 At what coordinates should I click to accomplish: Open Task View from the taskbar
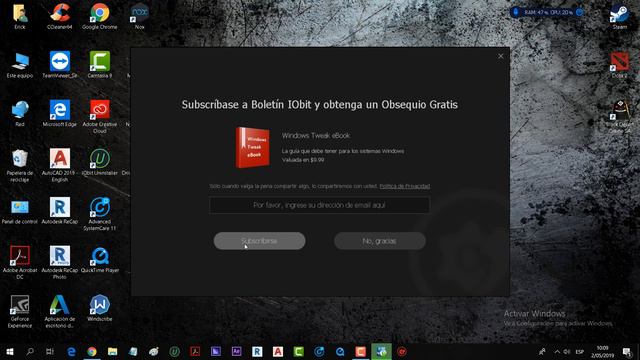pyautogui.click(x=50, y=351)
